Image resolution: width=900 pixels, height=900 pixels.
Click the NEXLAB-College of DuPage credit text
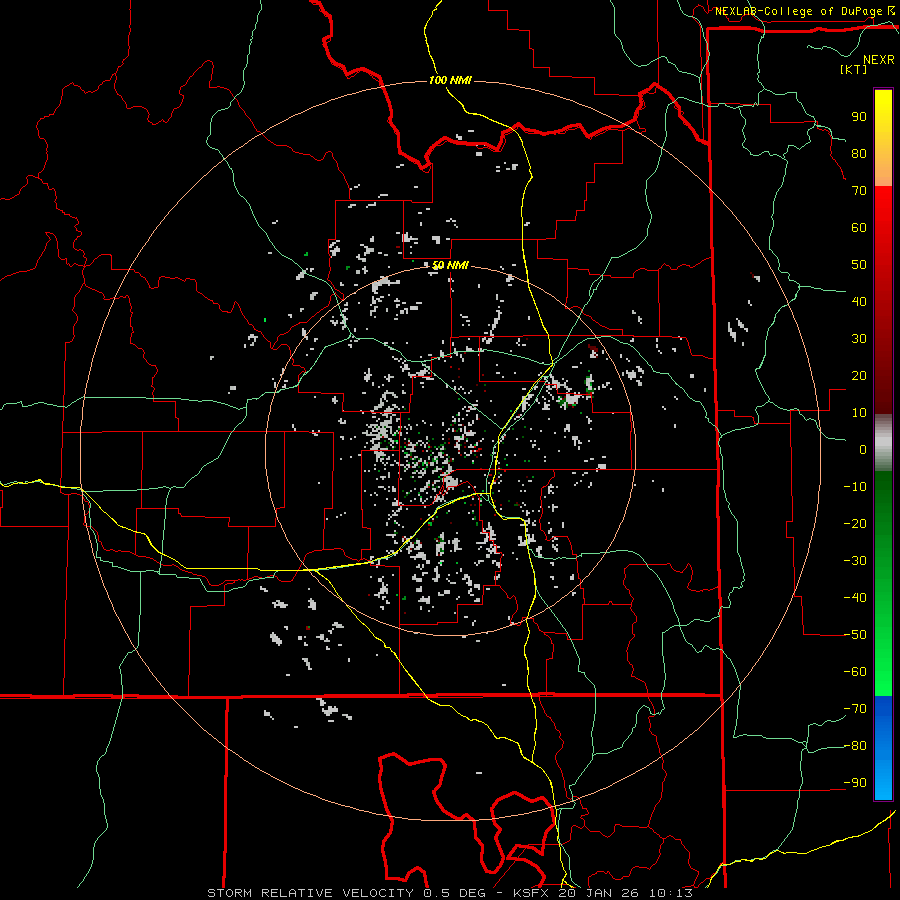[799, 11]
